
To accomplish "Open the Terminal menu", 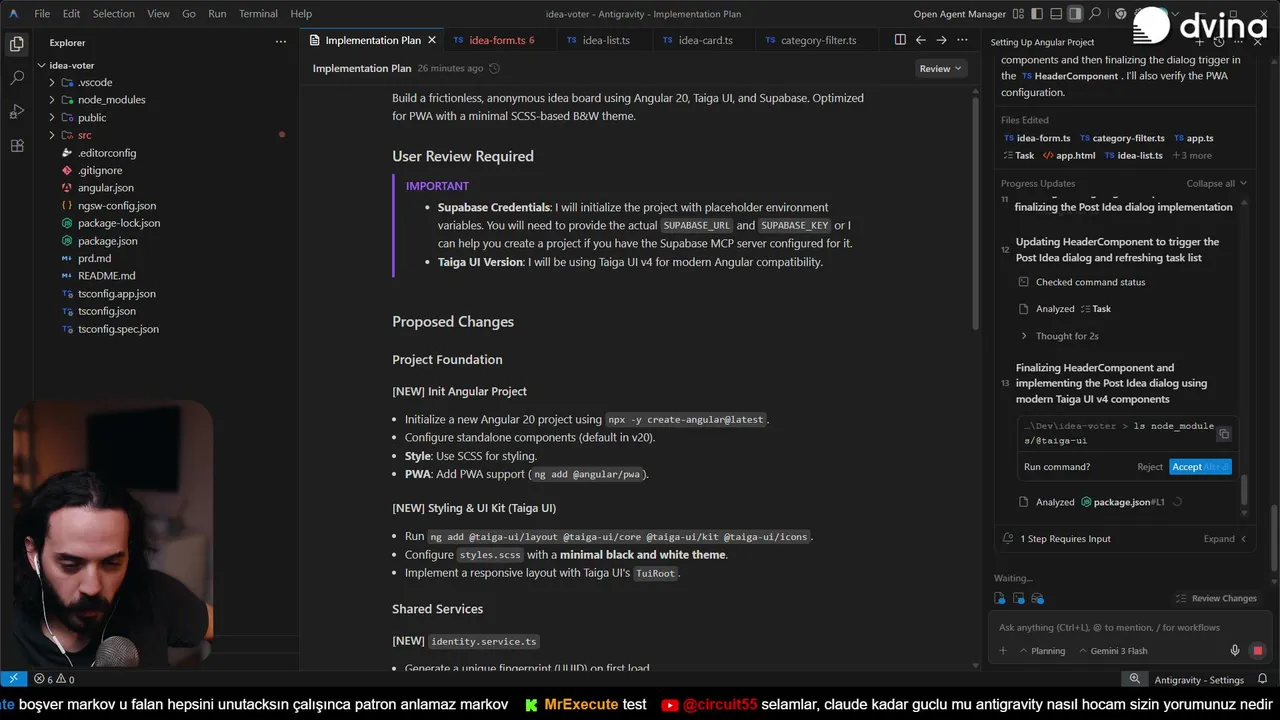I will click(258, 14).
